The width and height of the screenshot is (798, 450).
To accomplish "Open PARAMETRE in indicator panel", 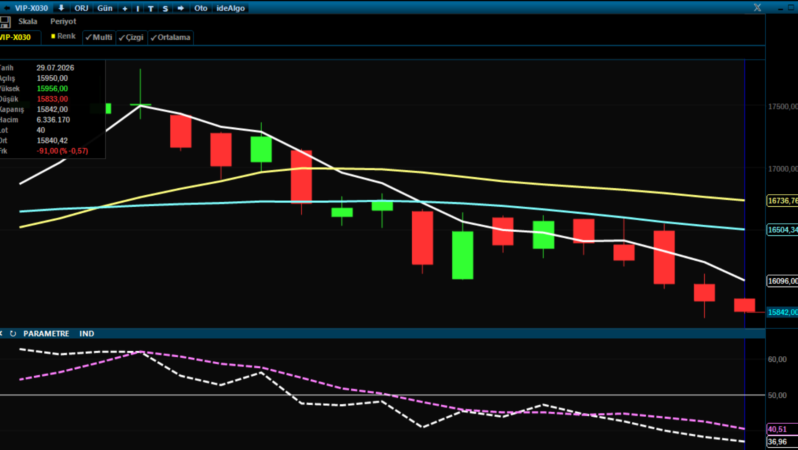I will (x=46, y=333).
